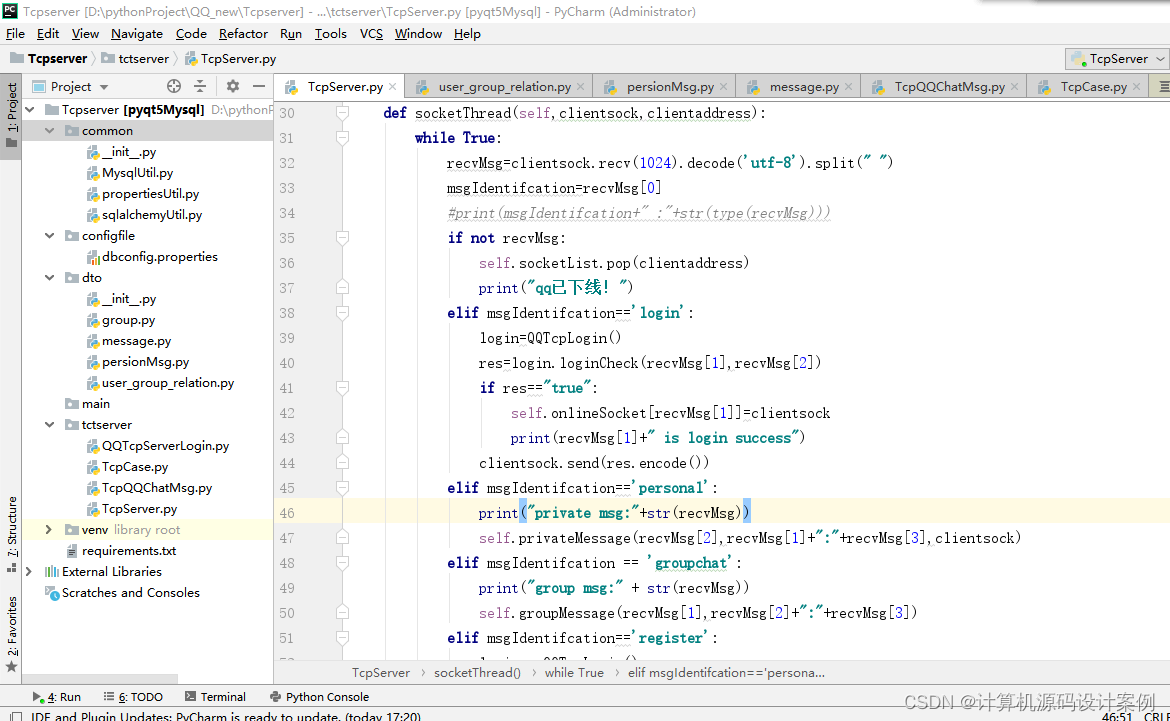Screen dimensions: 1170x721
Task: Collapse the tctserver folder
Action: [50, 424]
